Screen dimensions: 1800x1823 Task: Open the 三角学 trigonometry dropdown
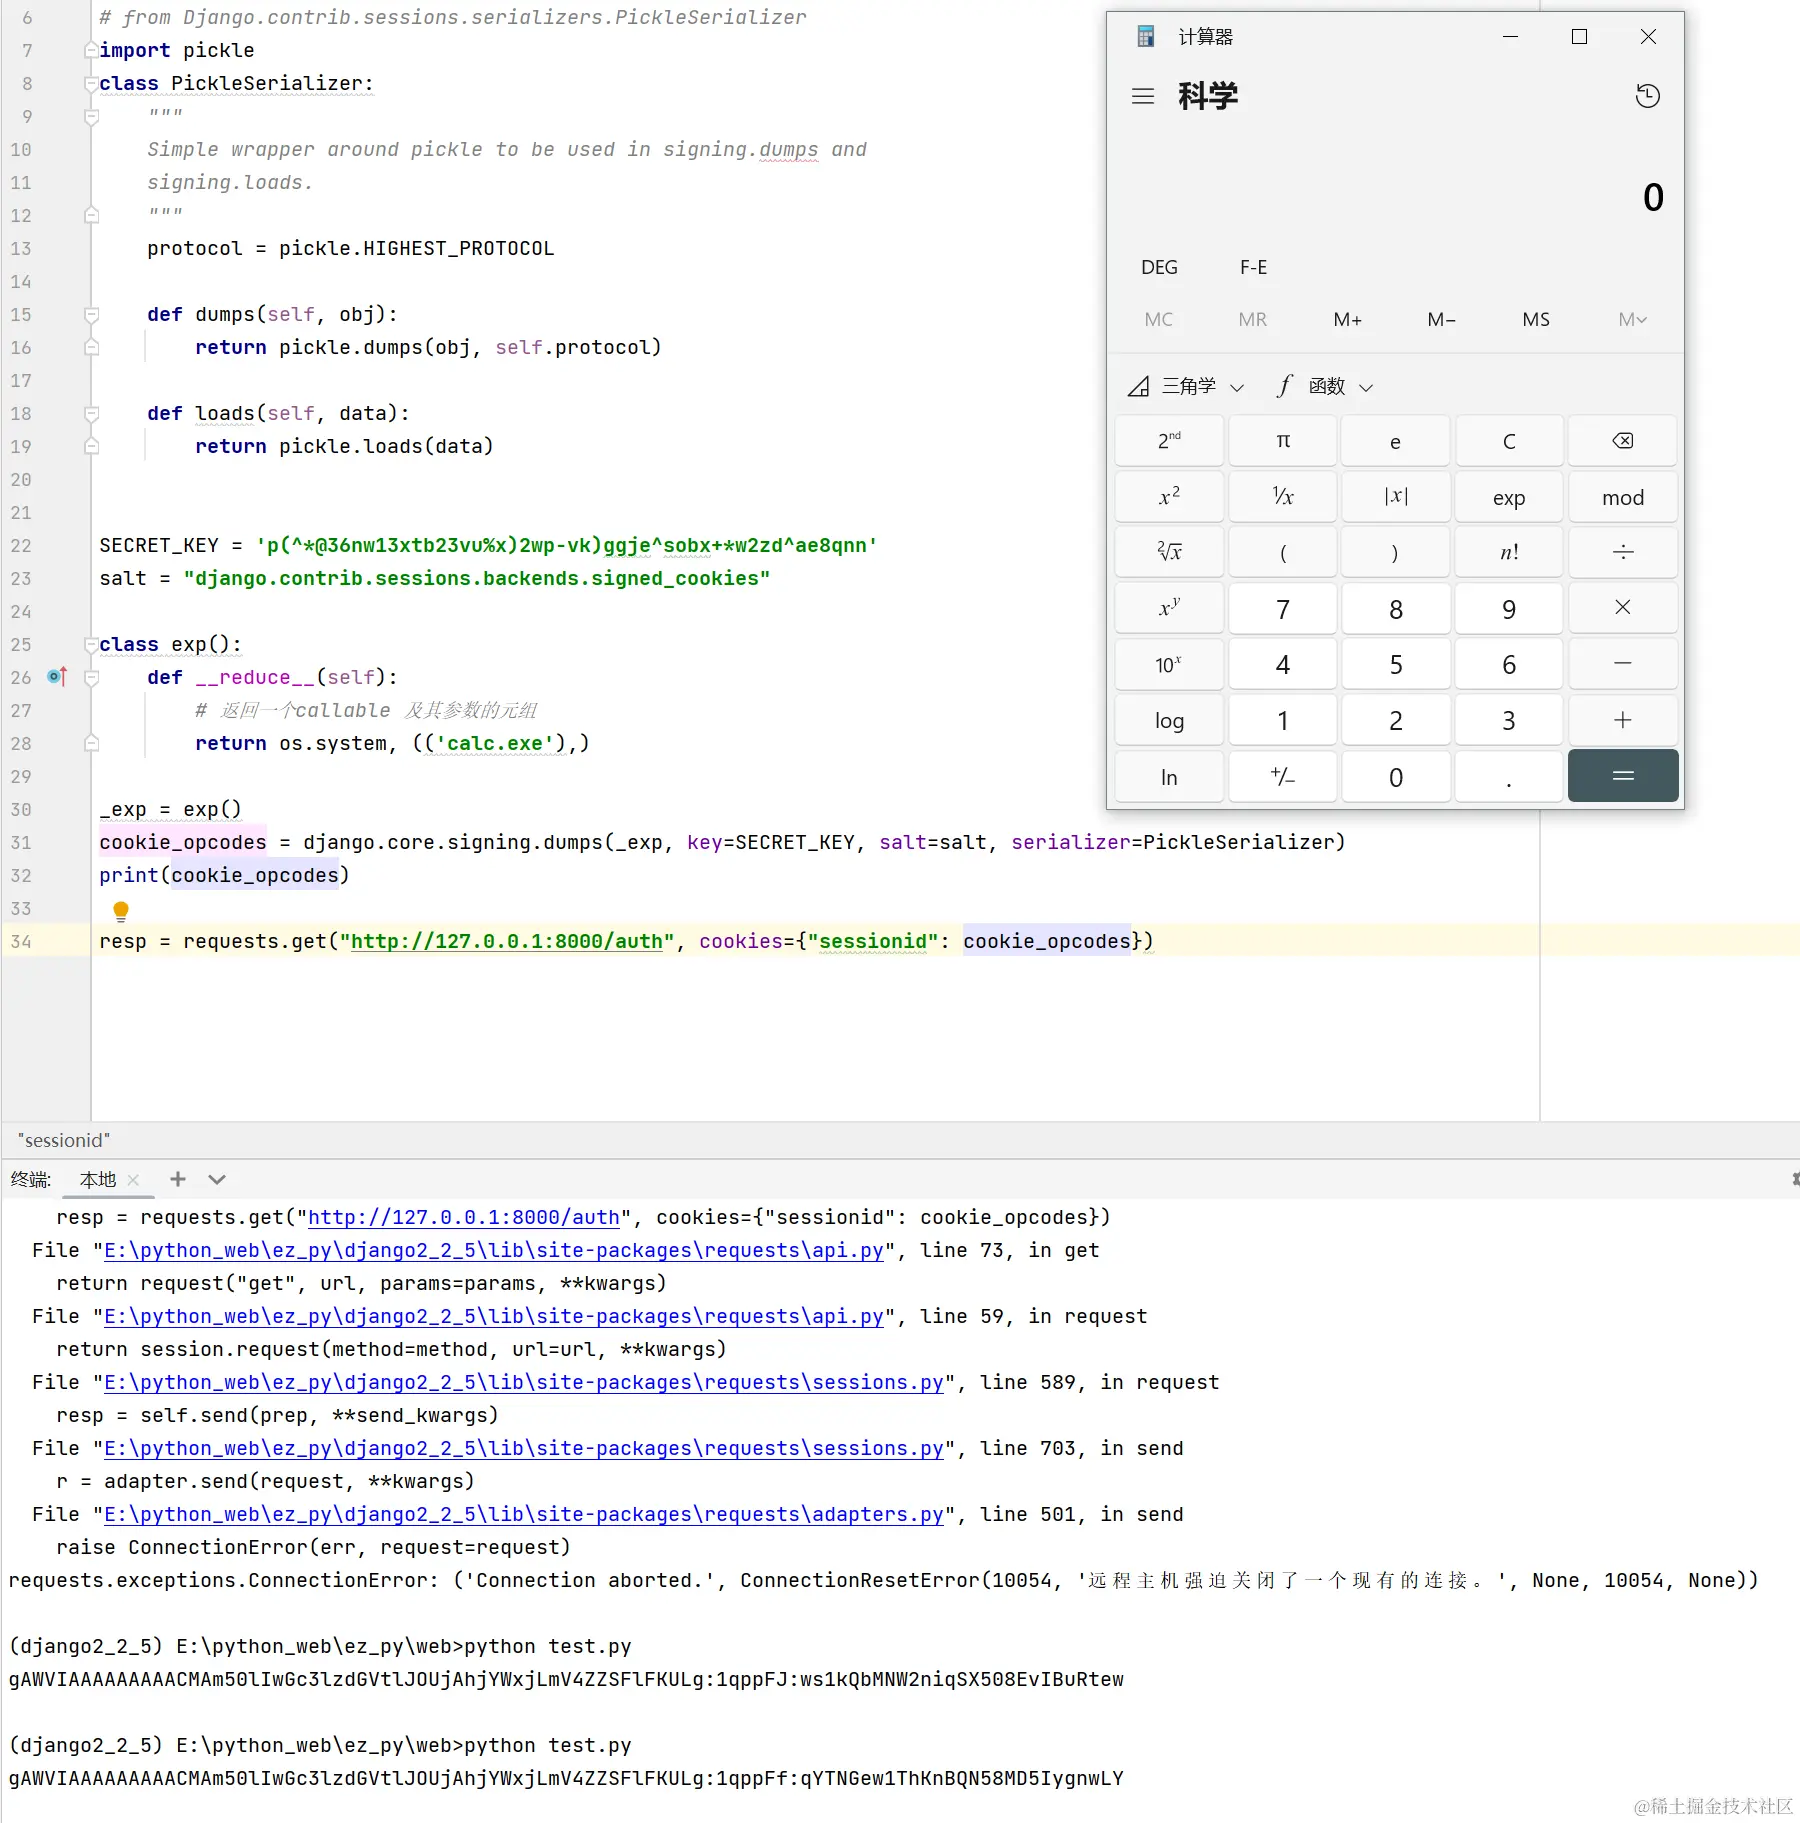[x=1187, y=386]
